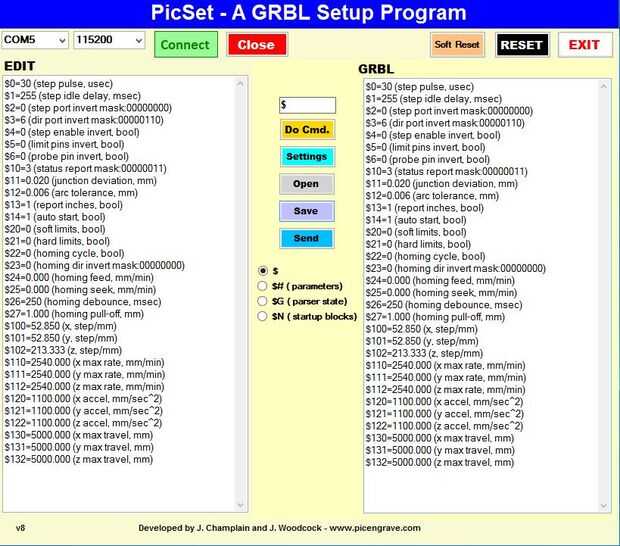Select the $G (parser state) radio button

coord(262,301)
